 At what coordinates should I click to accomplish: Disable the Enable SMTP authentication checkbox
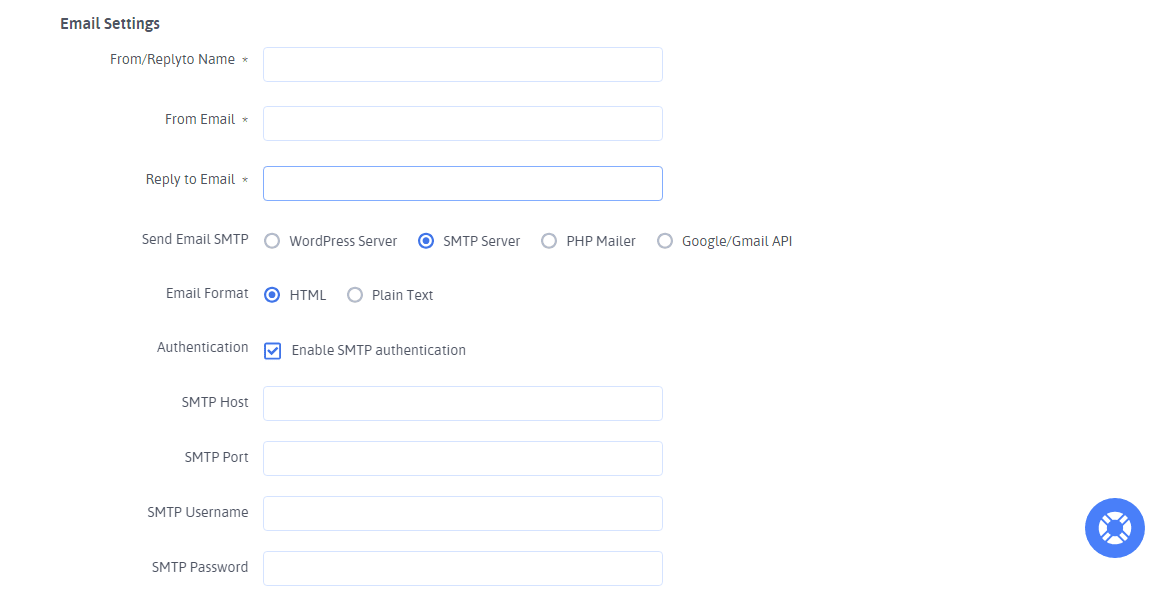(x=273, y=351)
